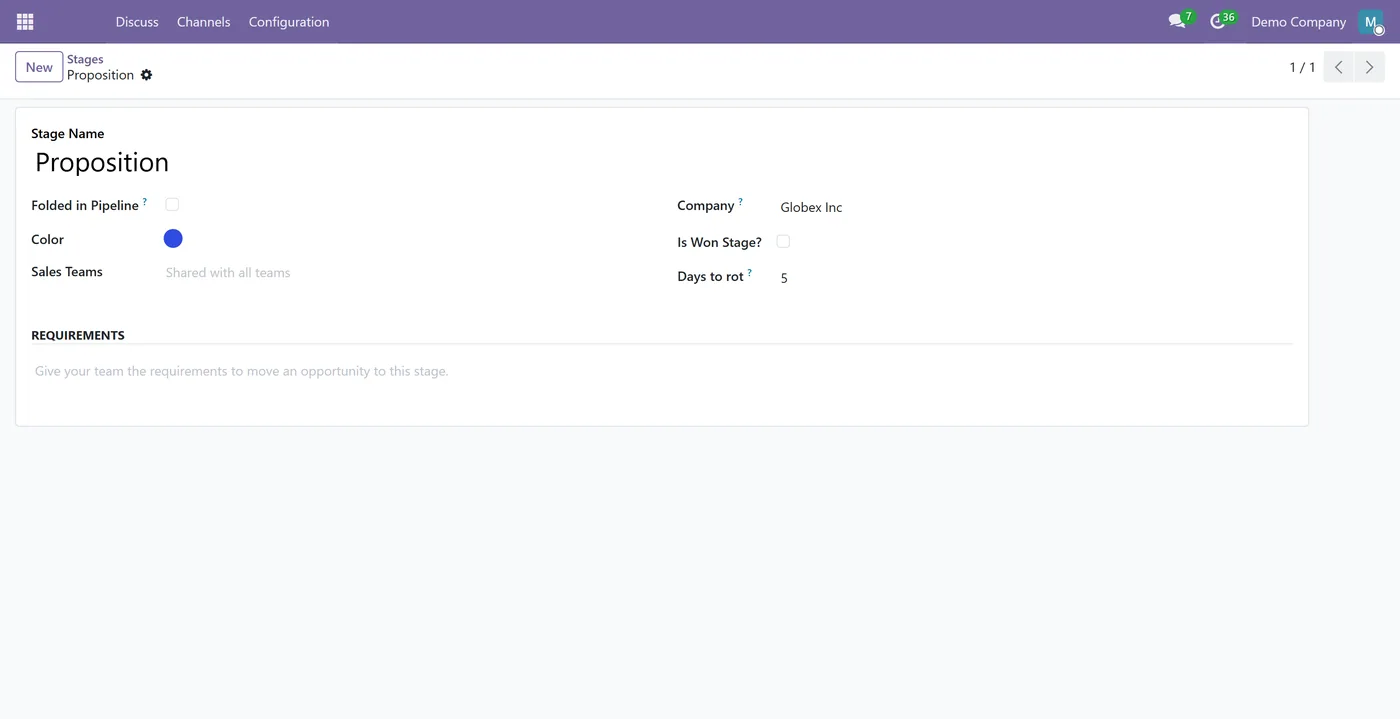The width and height of the screenshot is (1400, 719).
Task: Click the Days to rot value field
Action: coord(1034,278)
